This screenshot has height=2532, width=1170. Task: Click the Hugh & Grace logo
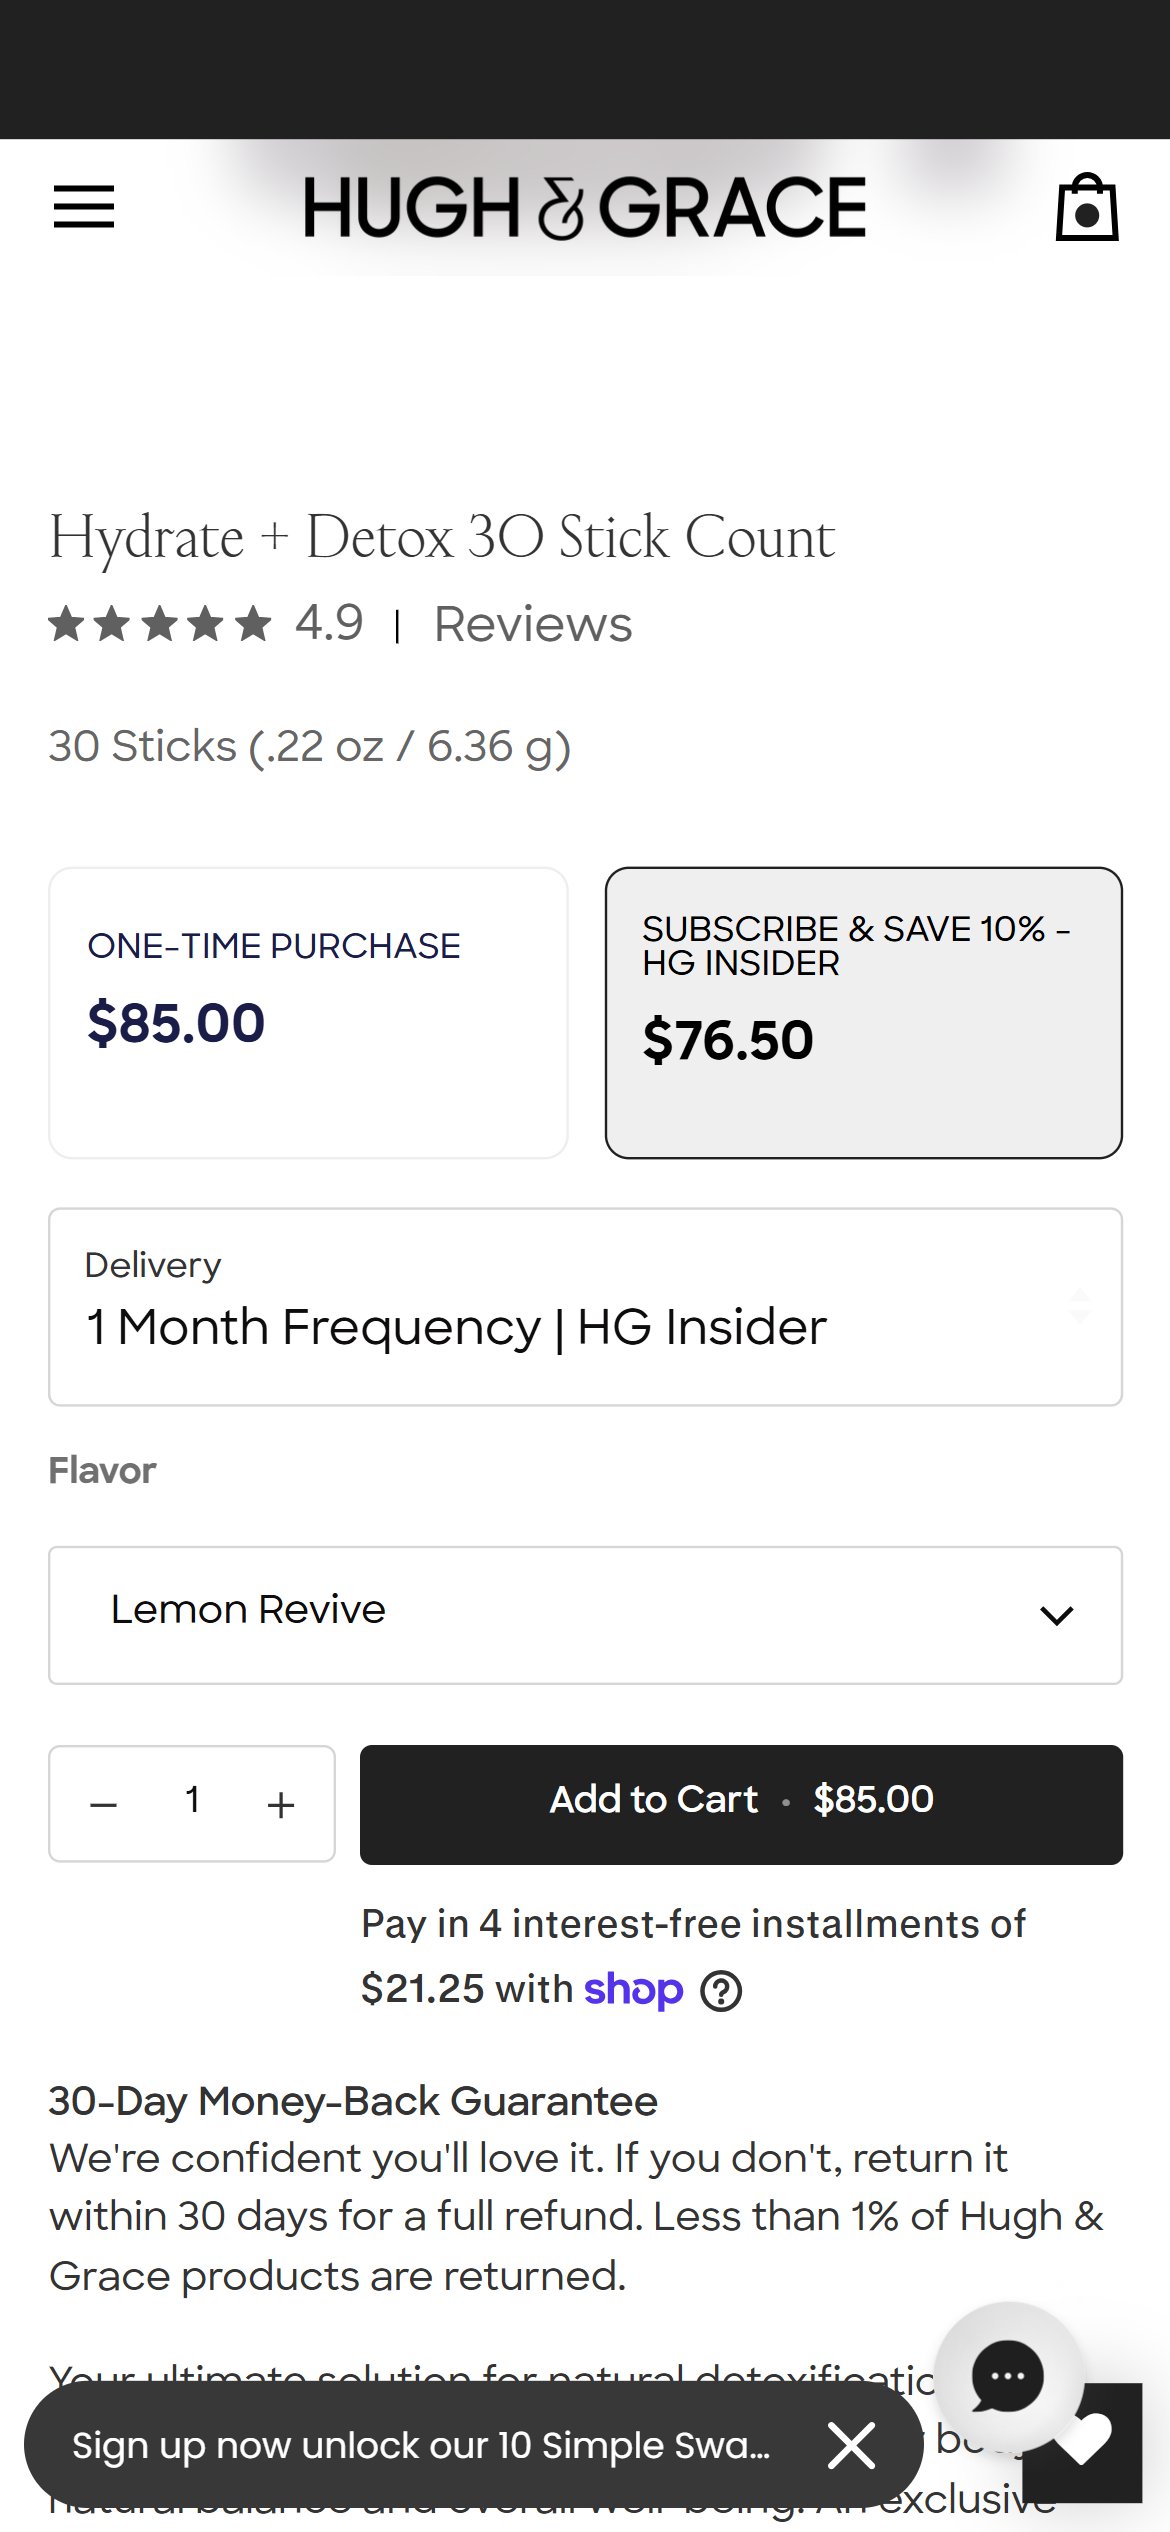pos(585,207)
